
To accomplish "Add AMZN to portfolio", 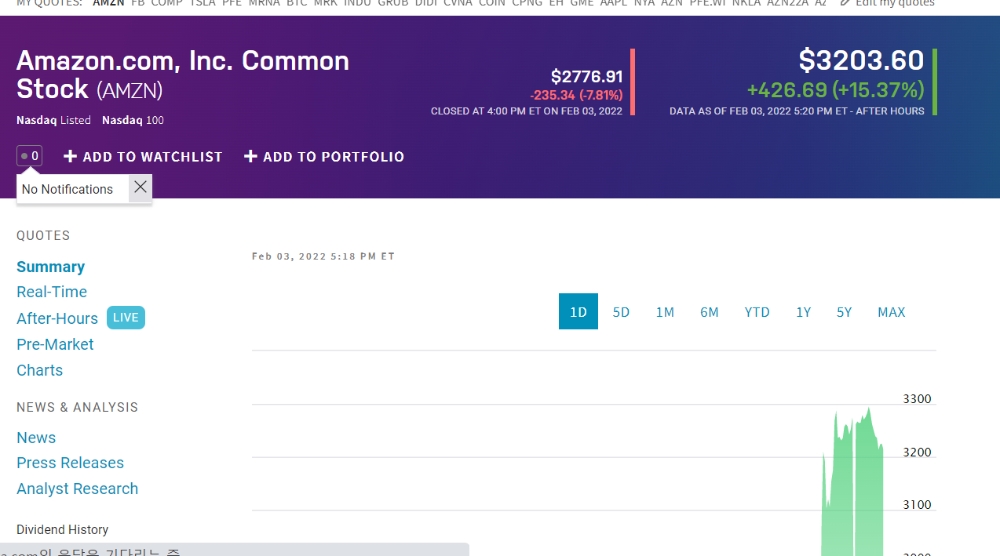I will coord(324,157).
